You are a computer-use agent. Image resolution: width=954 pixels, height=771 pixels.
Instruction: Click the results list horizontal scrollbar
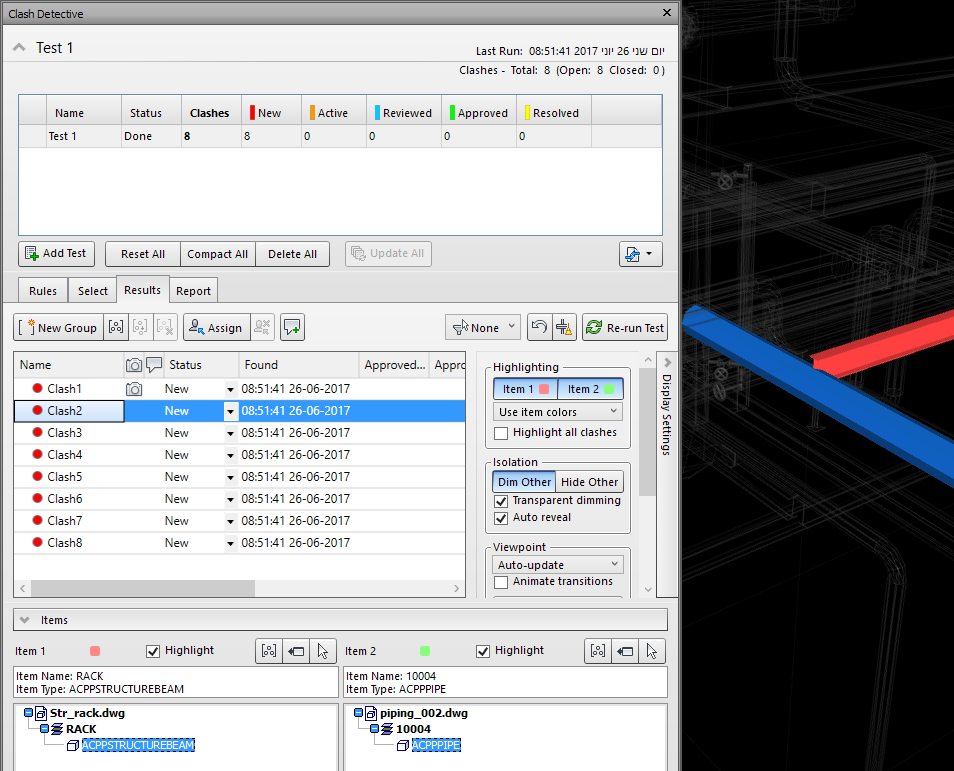pyautogui.click(x=143, y=588)
